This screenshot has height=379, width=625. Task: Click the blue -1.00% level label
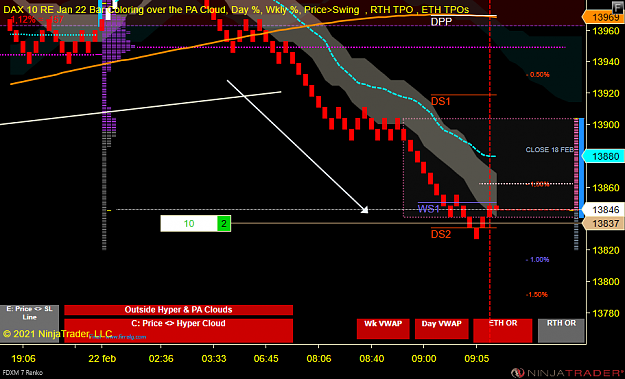pyautogui.click(x=538, y=259)
